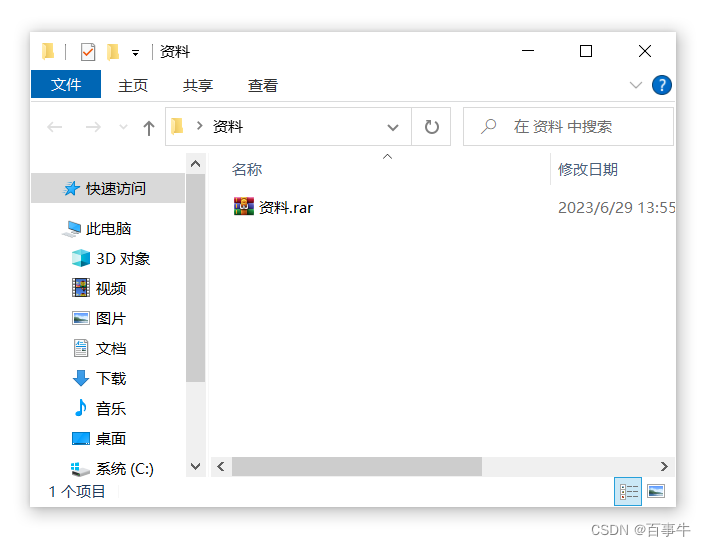Go back with the left arrow
This screenshot has width=706, height=546.
pos(54,127)
